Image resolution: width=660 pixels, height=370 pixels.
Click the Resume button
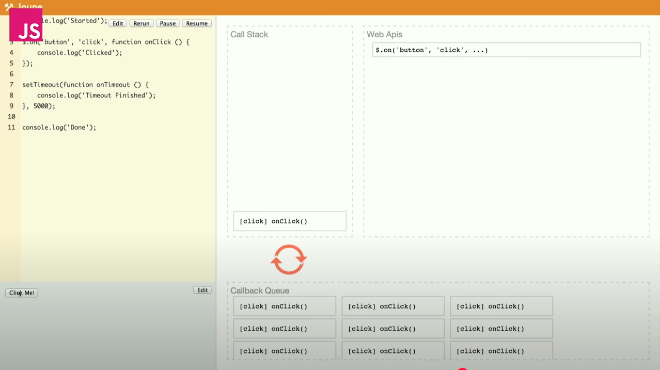197,24
